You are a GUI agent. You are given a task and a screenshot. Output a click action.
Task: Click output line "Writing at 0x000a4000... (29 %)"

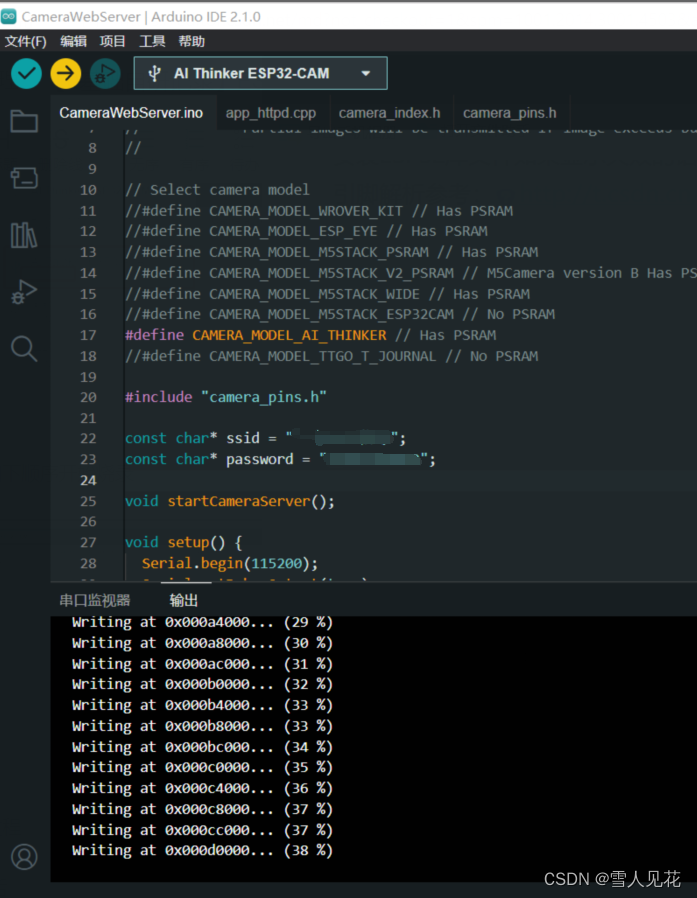[x=202, y=622]
